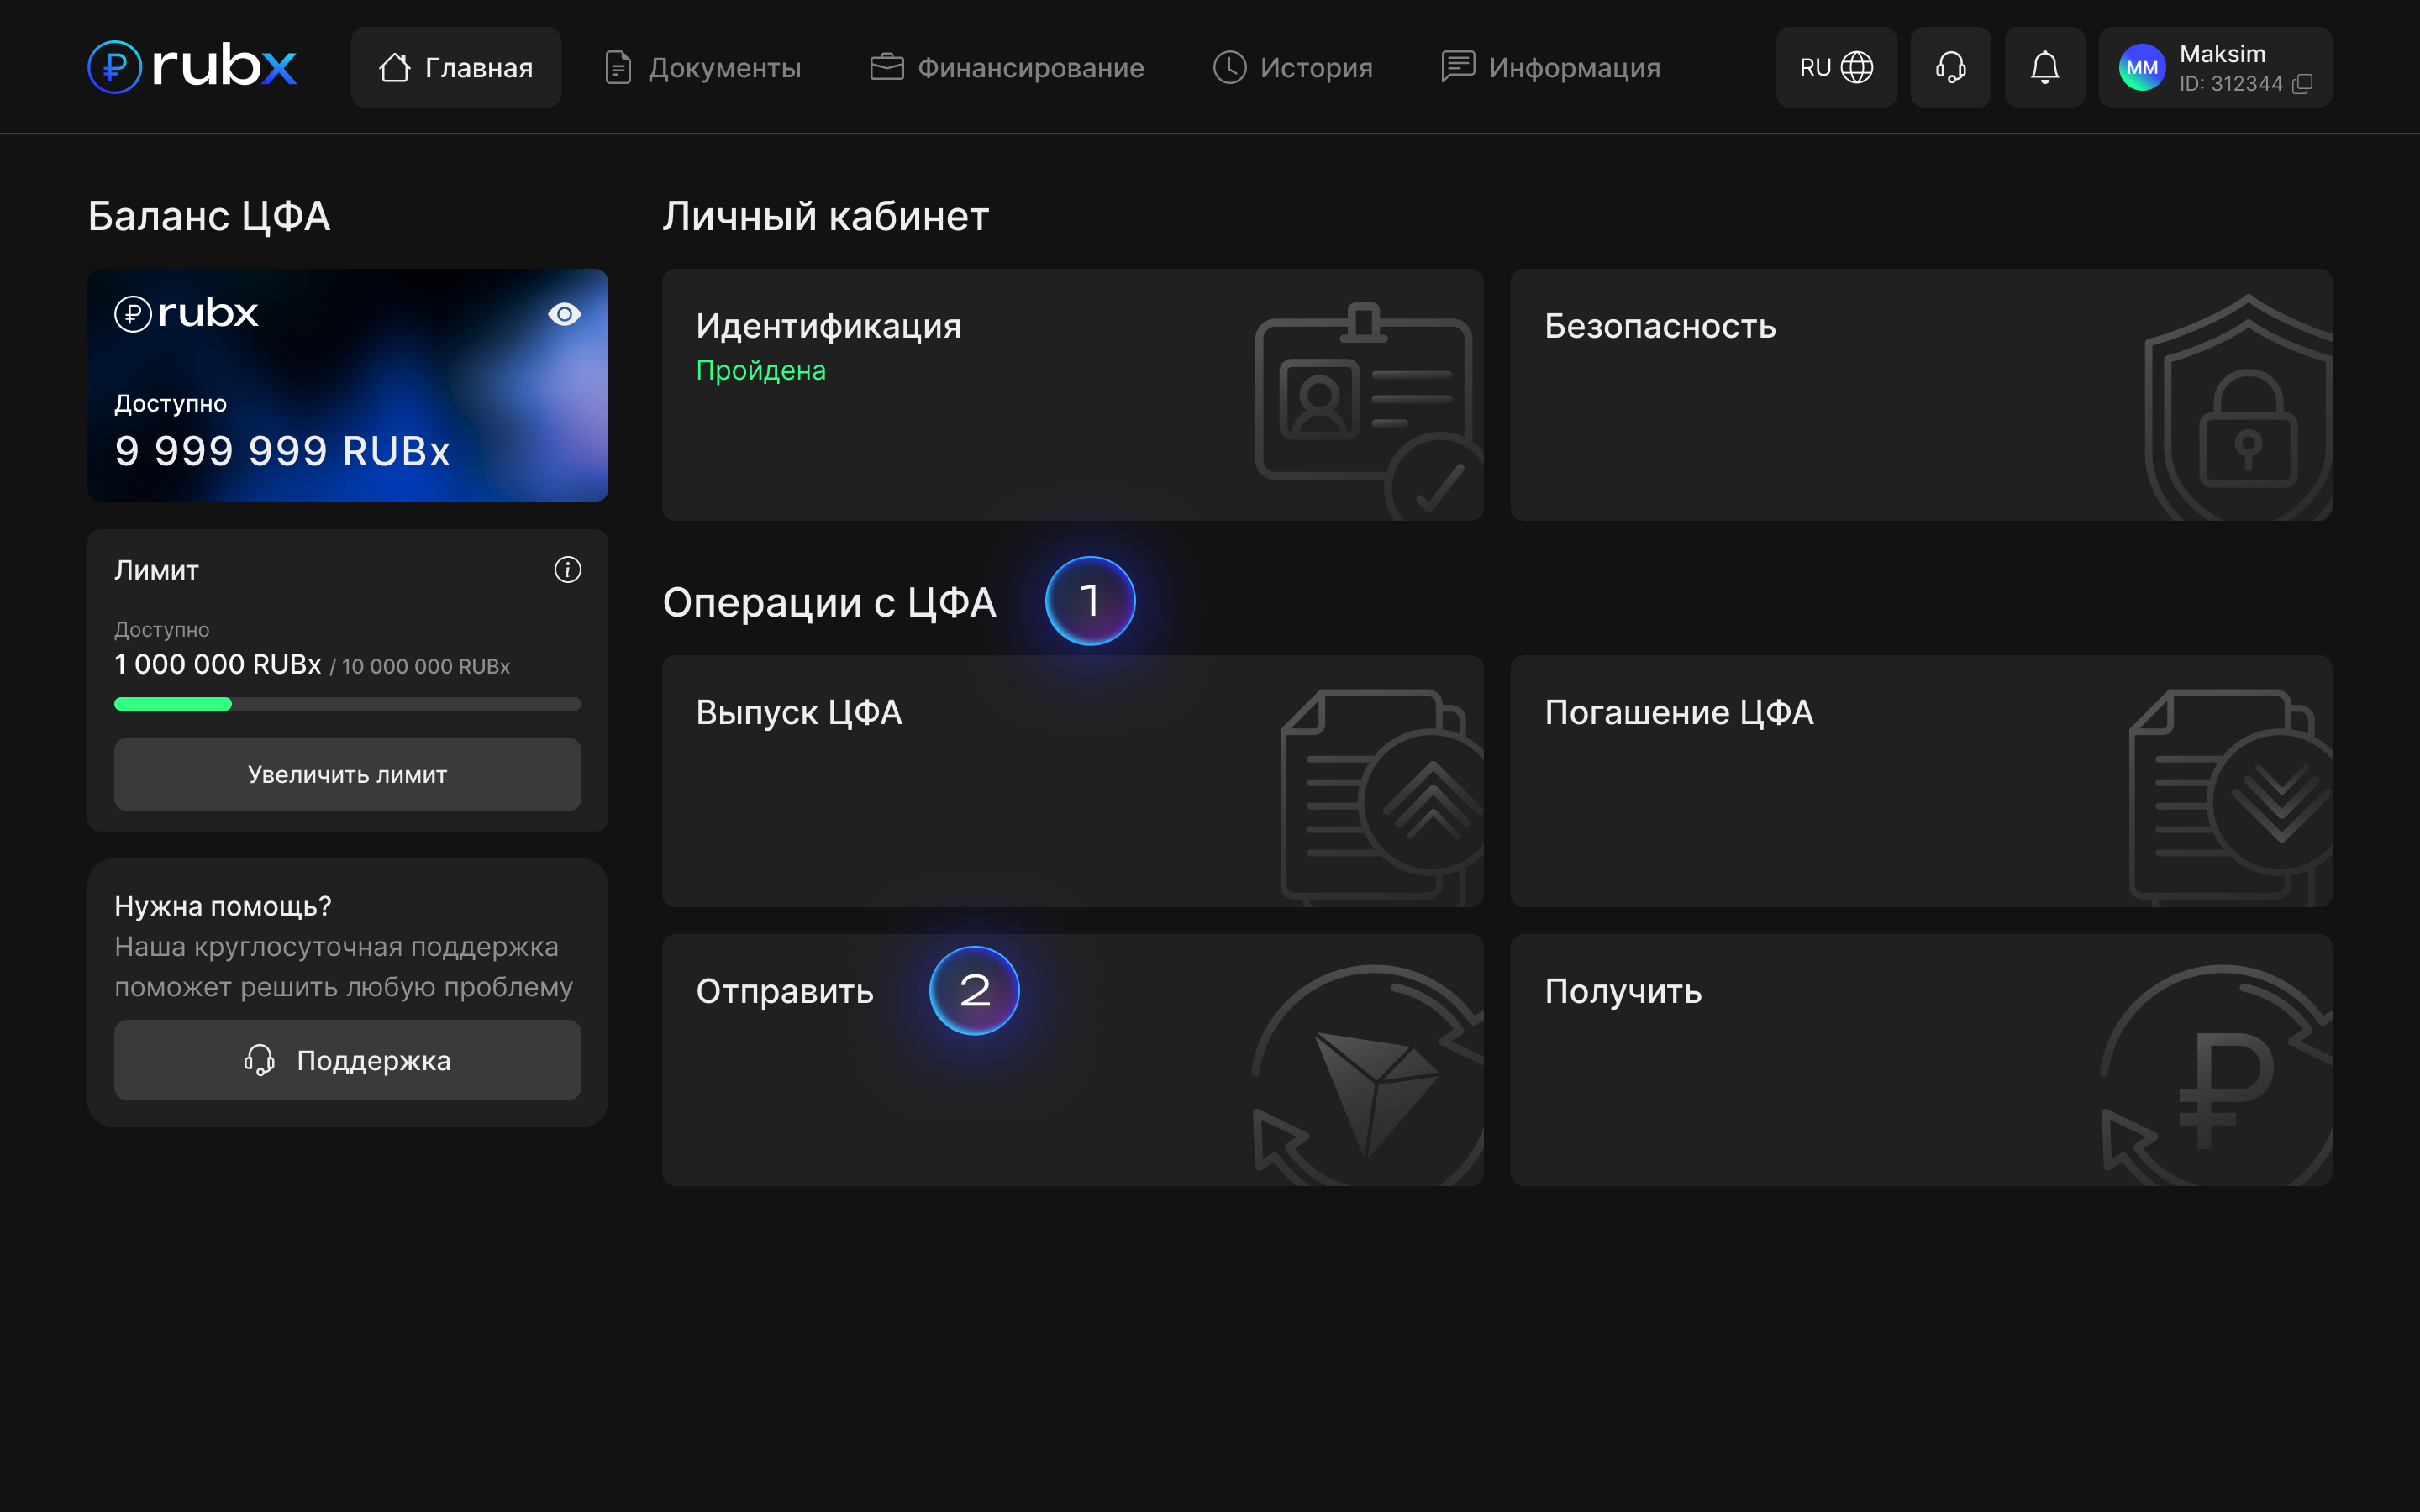Open the Финансирование tab
The image size is (2420, 1512).
coord(1007,67)
